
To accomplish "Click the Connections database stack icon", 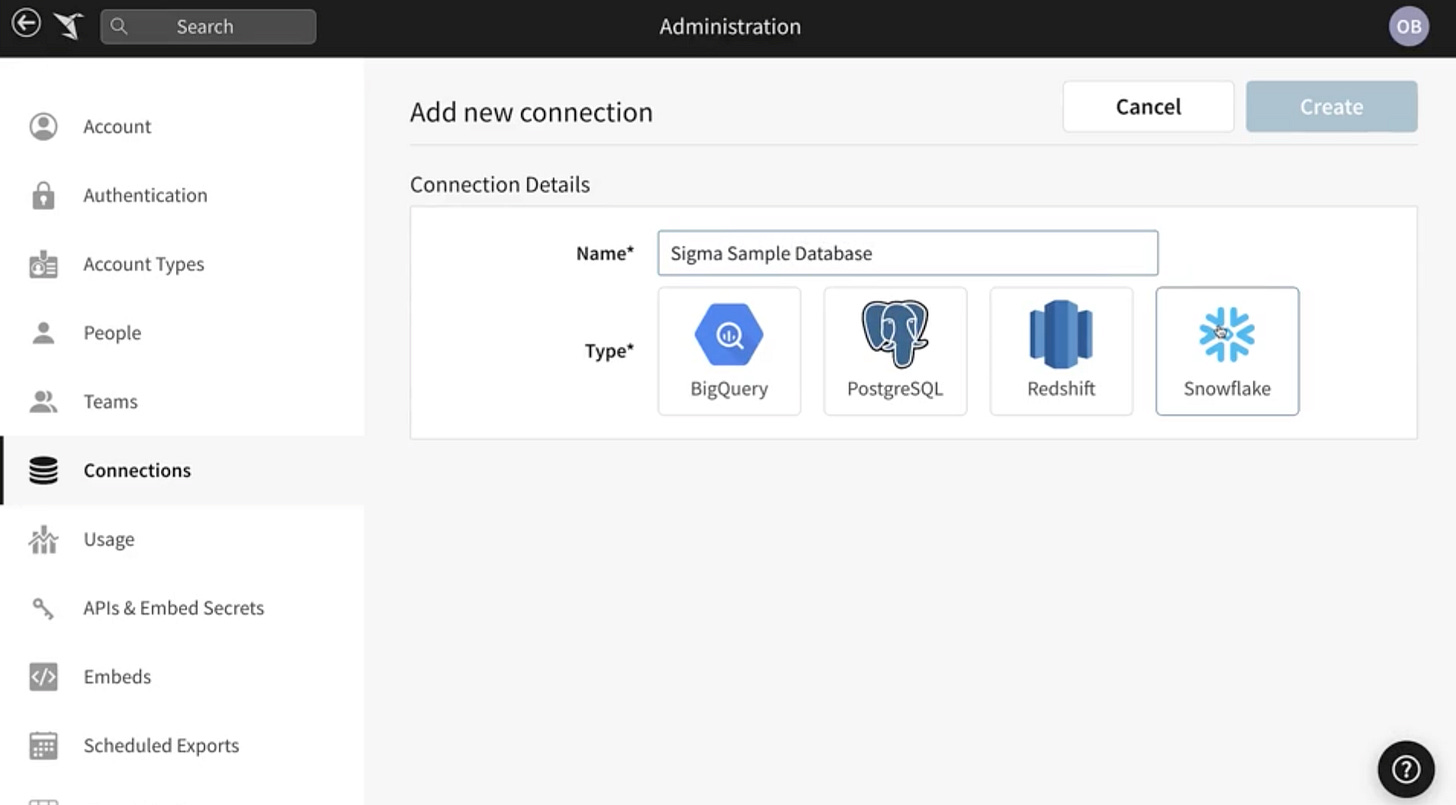I will point(43,470).
